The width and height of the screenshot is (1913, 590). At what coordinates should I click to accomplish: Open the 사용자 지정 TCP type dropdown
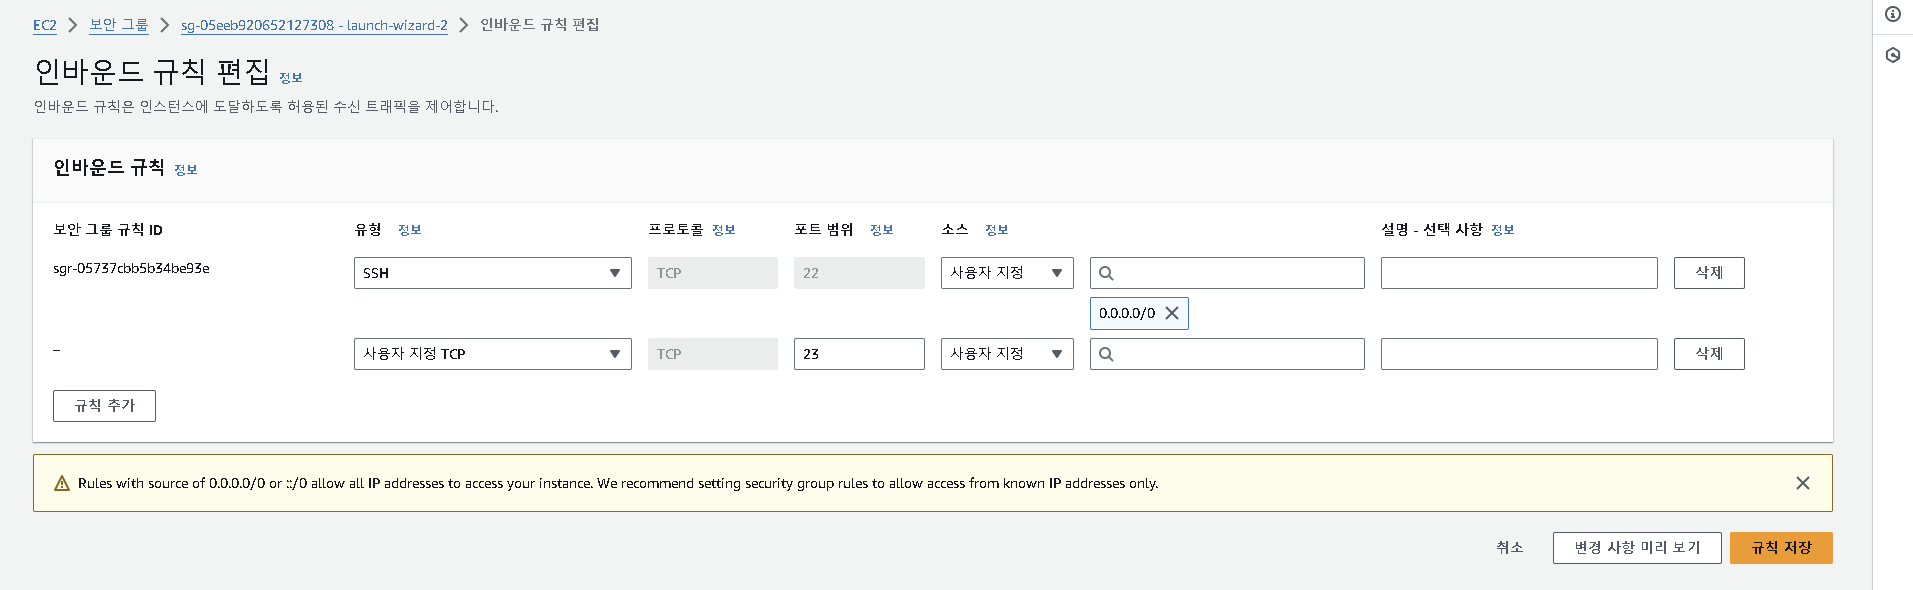tap(493, 354)
